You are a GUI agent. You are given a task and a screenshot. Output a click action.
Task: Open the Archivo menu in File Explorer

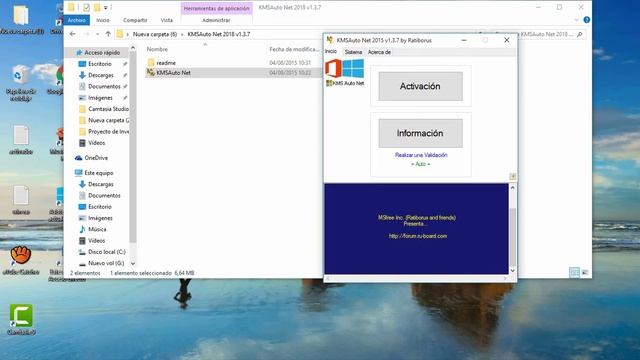coord(77,20)
